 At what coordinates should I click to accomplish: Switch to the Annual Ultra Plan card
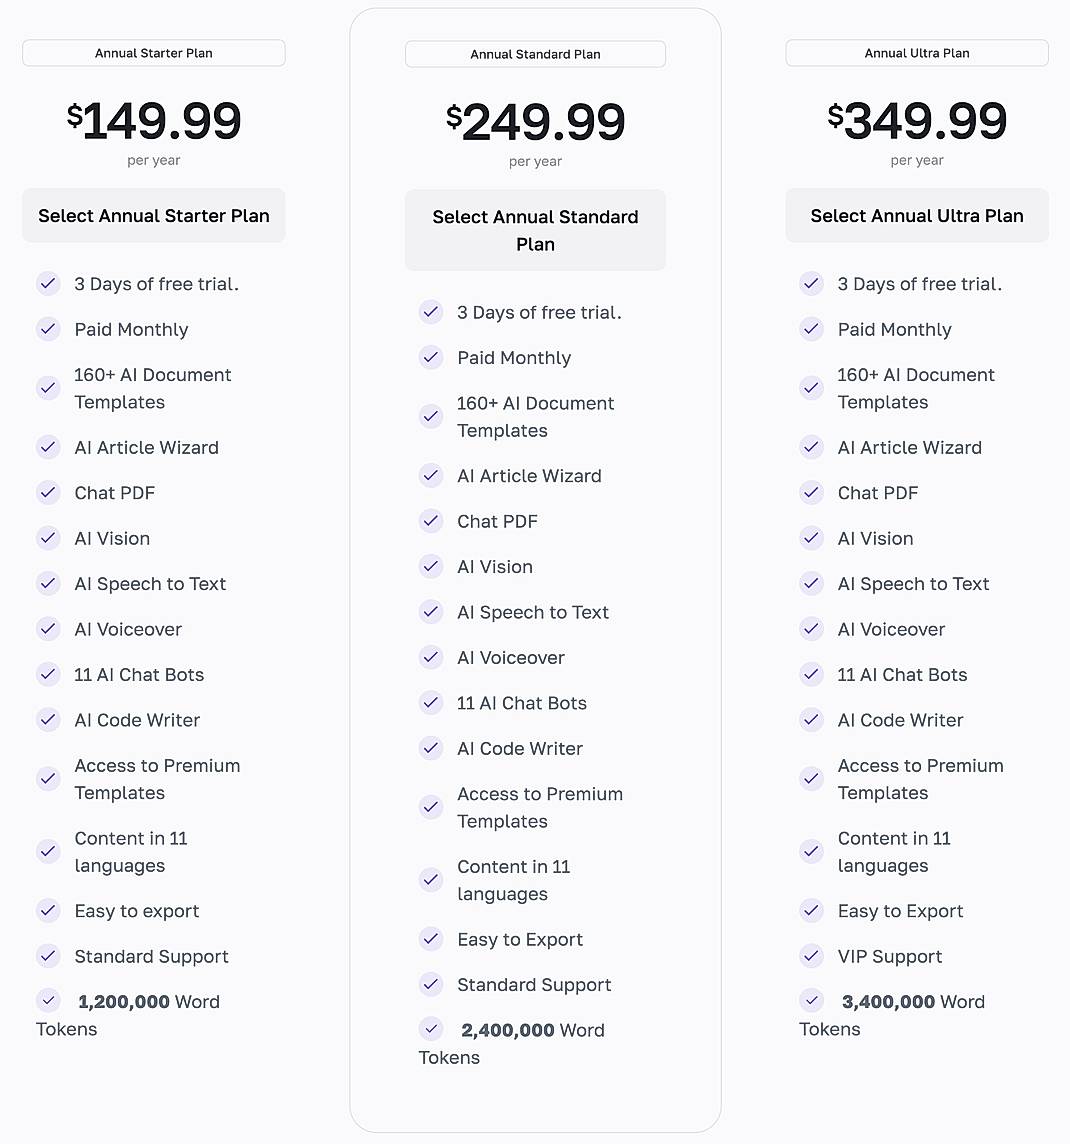[917, 570]
